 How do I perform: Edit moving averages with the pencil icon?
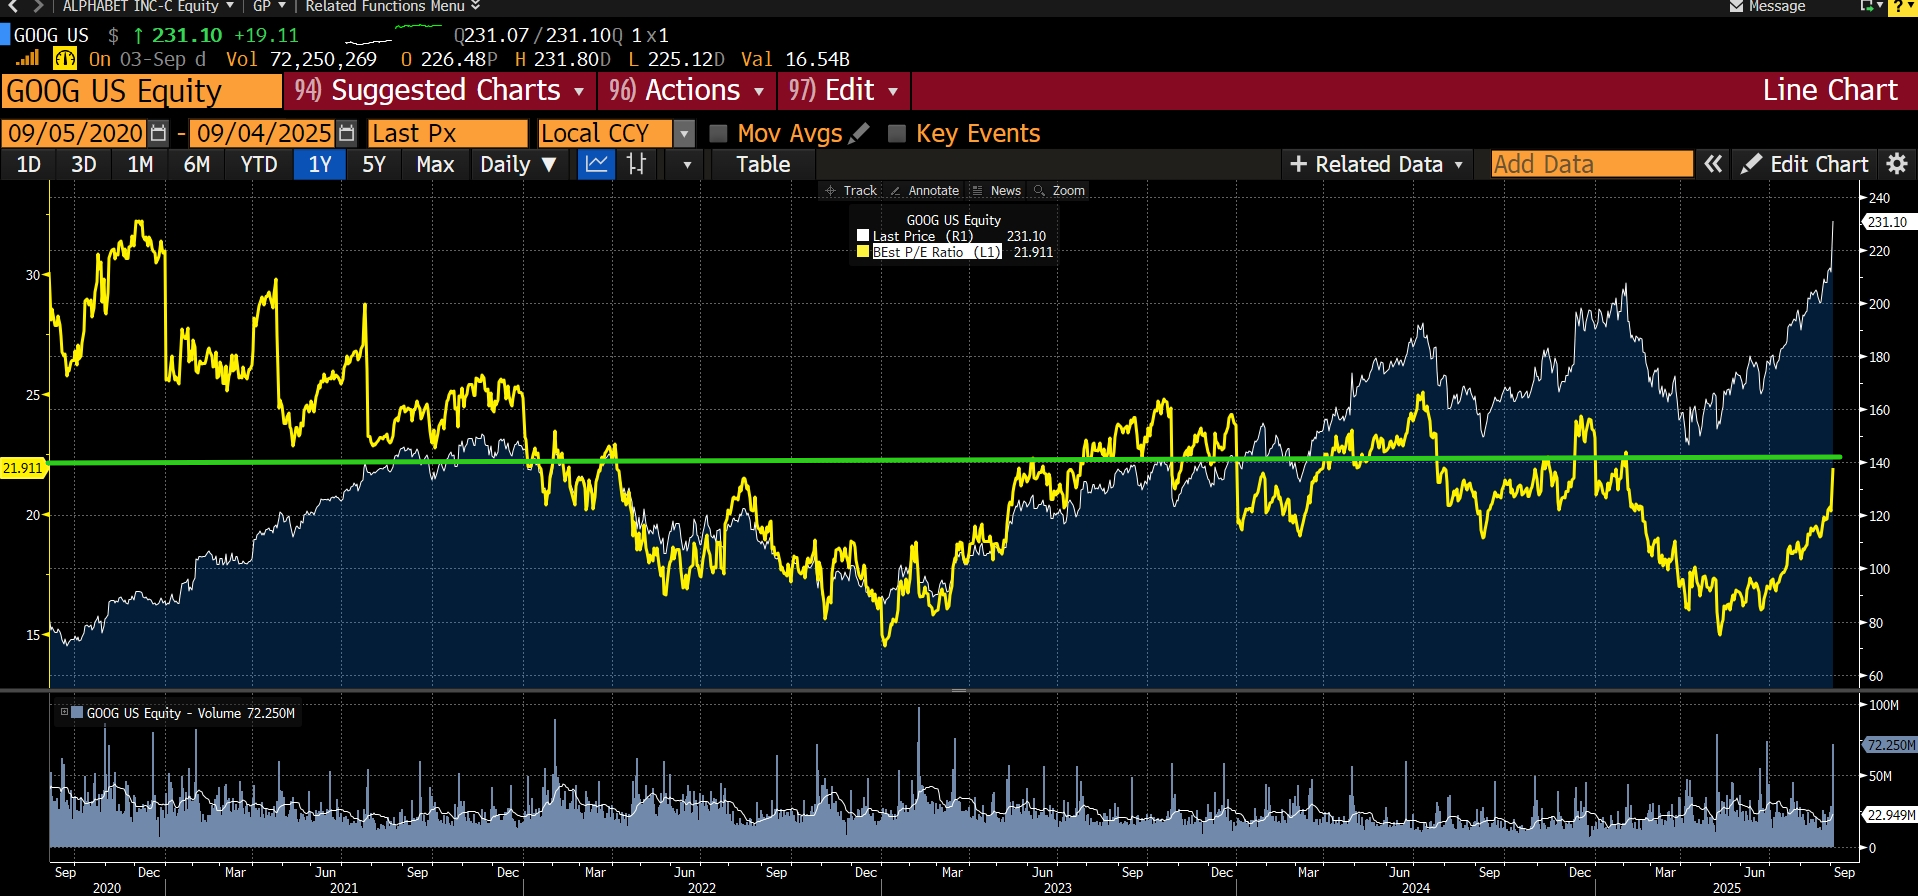858,133
